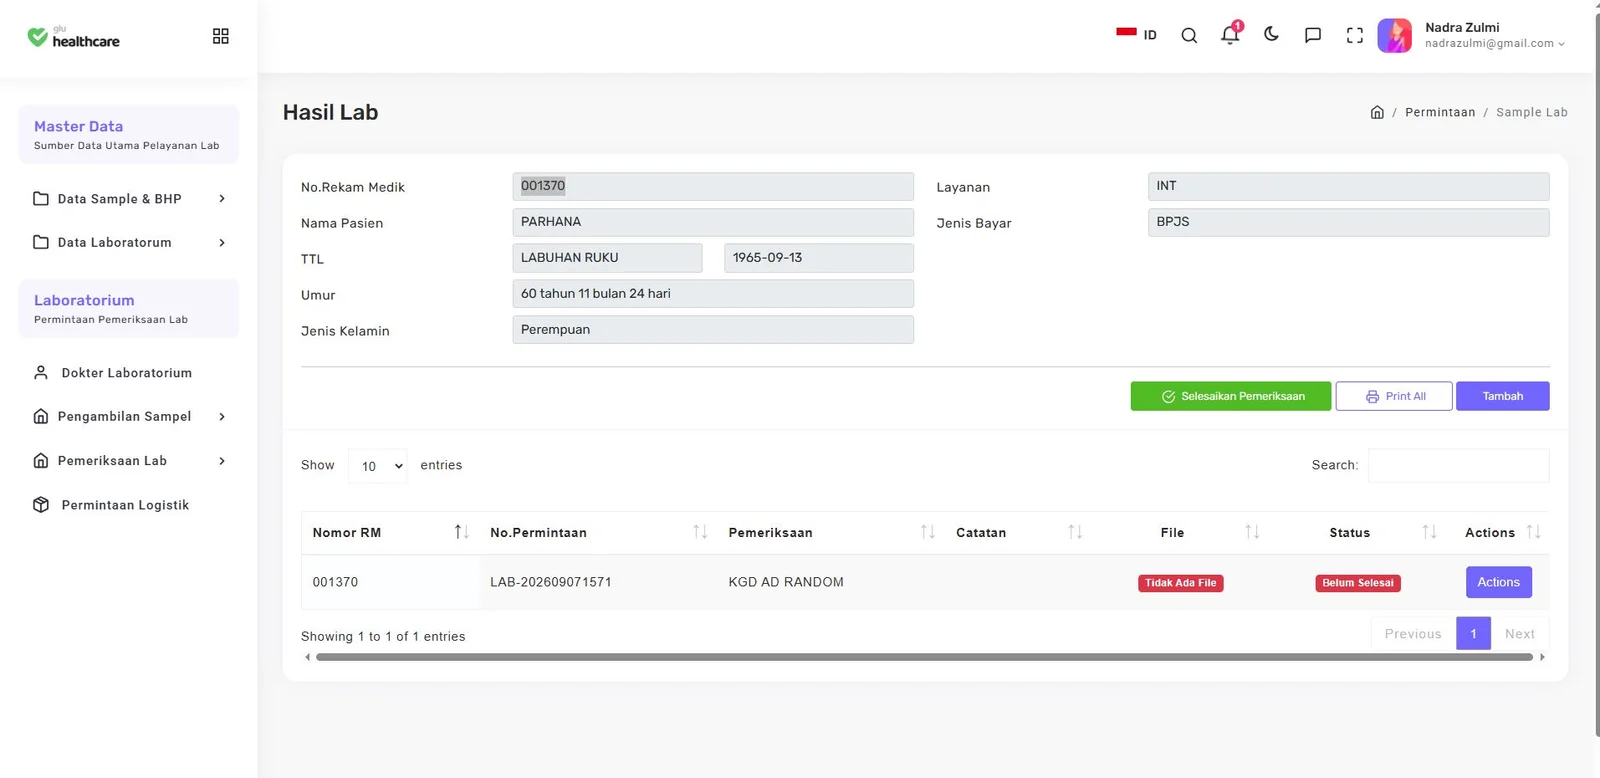
Task: Enter fullscreen mode icon
Action: click(x=1355, y=36)
